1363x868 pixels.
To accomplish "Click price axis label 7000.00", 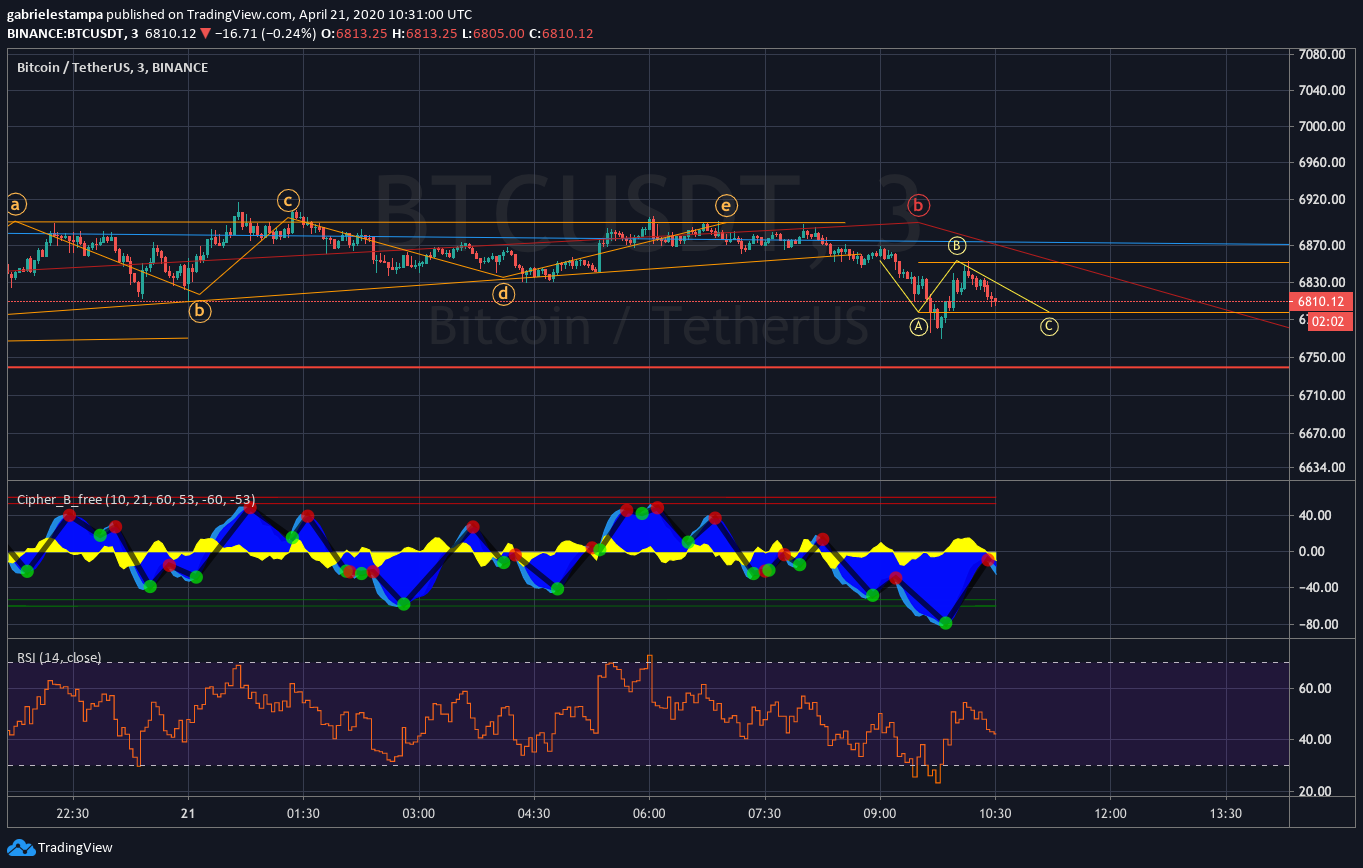I will point(1321,127).
